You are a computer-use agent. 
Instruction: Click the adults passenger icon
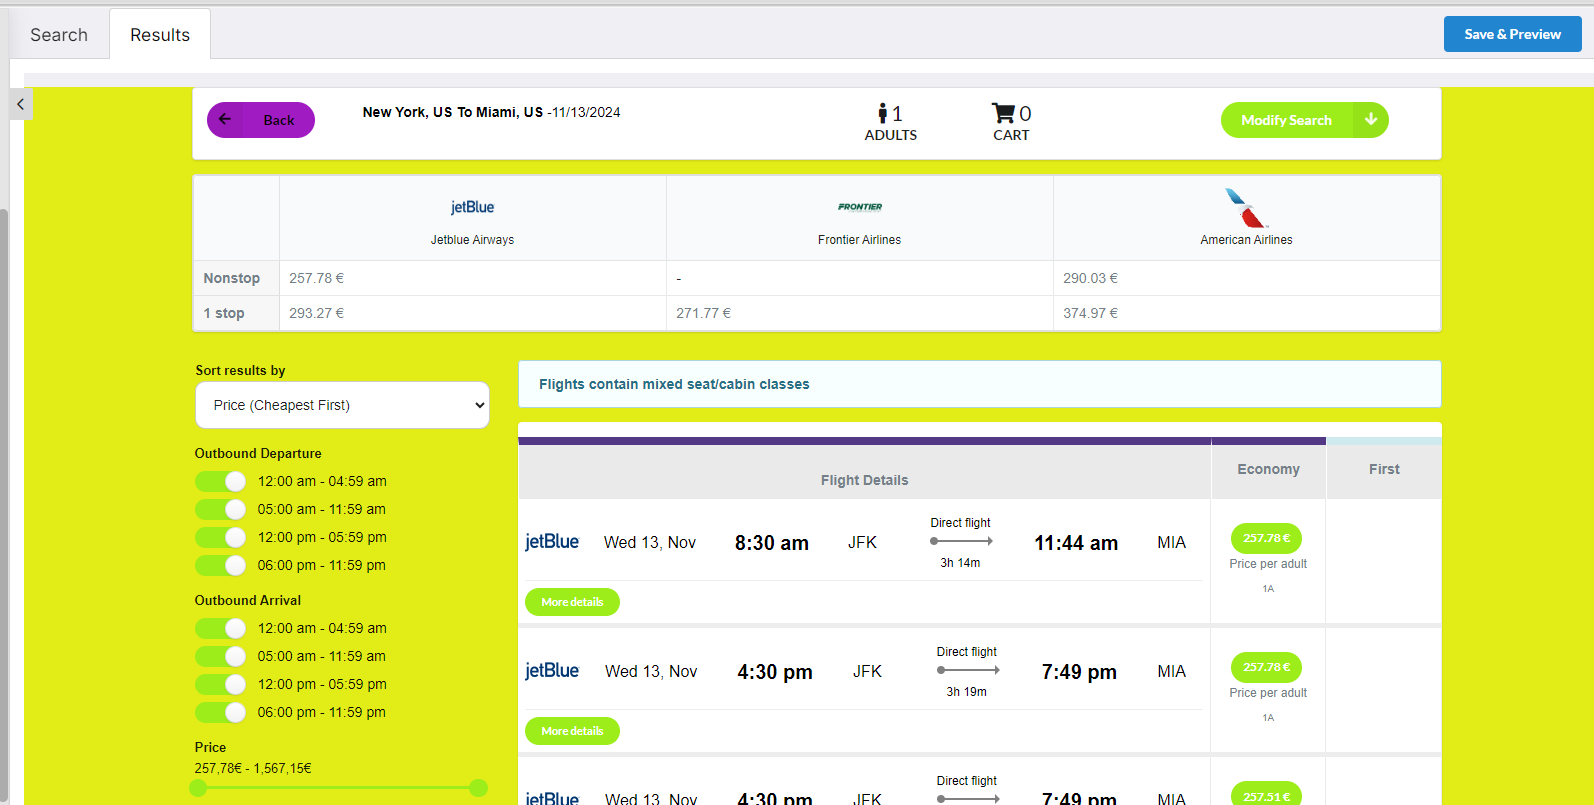(x=883, y=113)
